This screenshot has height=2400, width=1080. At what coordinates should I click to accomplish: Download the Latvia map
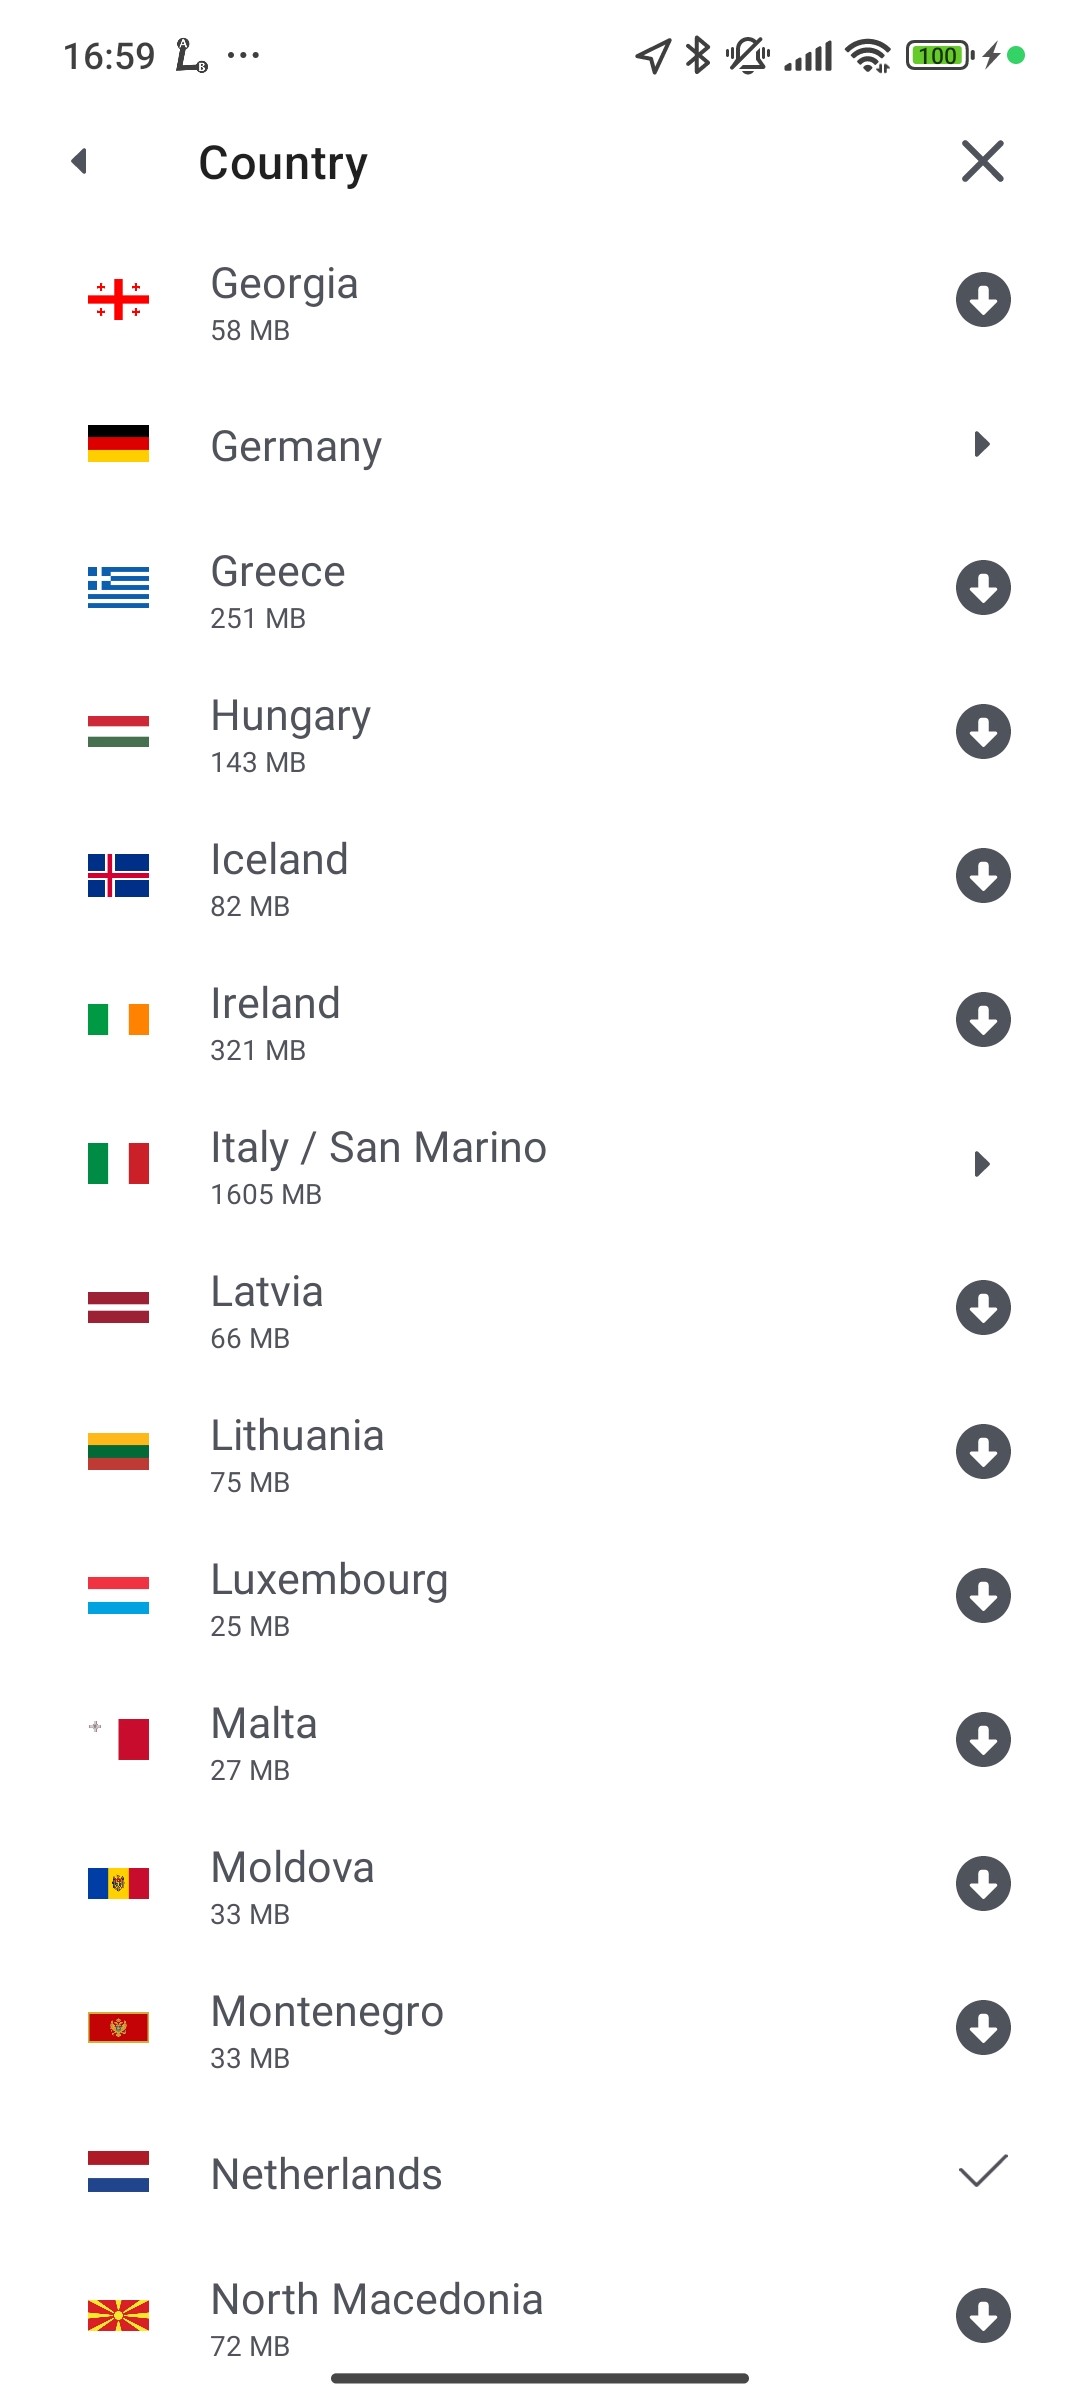[x=983, y=1308]
